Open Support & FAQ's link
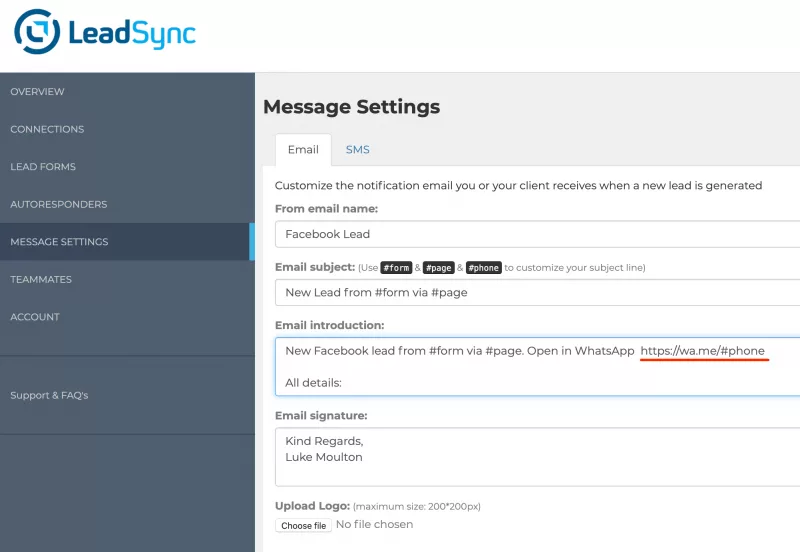 tap(49, 395)
